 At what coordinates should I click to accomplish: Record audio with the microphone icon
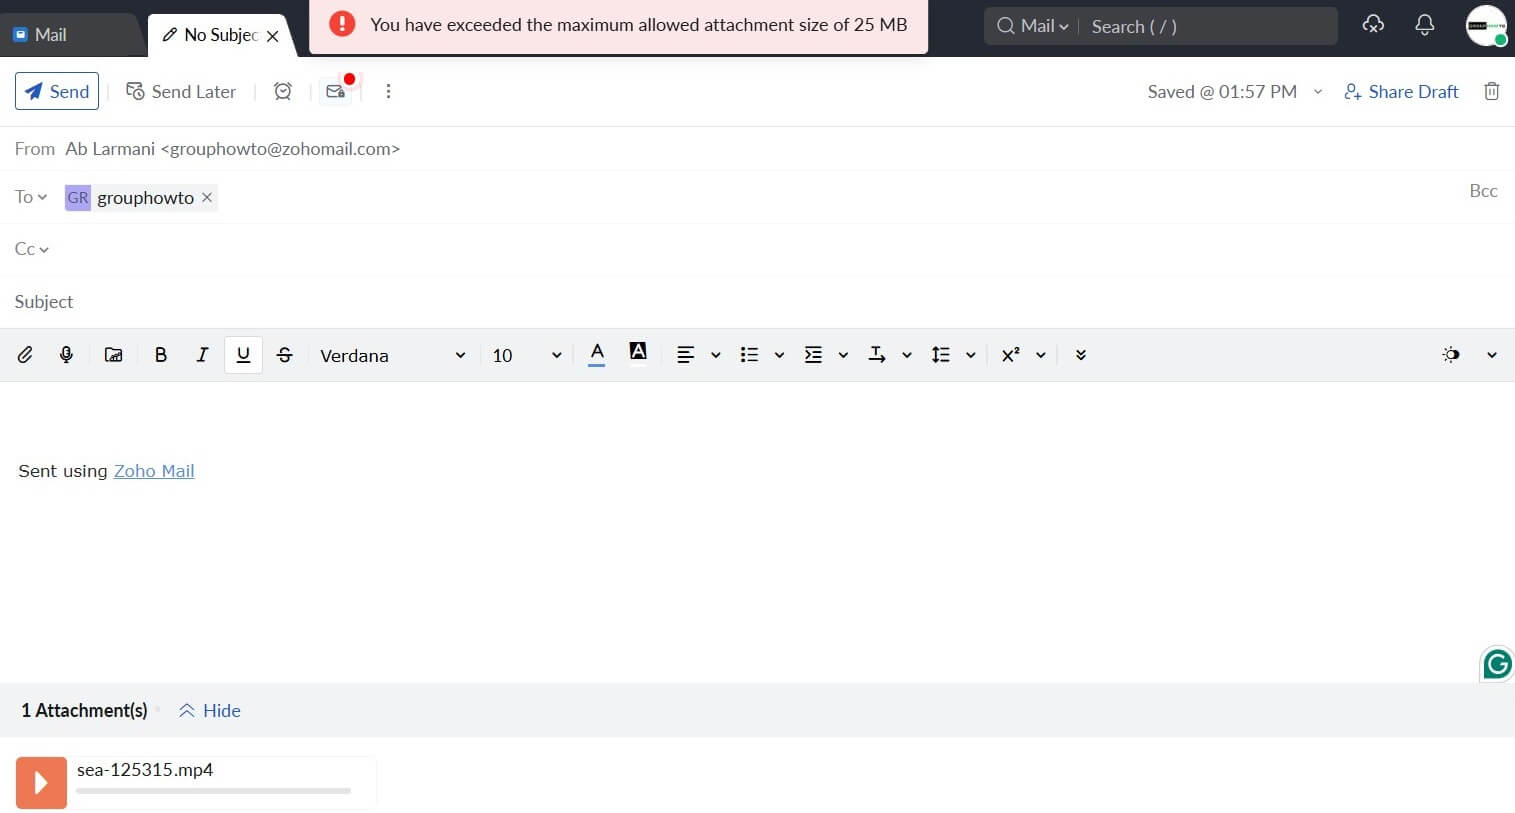pos(66,354)
